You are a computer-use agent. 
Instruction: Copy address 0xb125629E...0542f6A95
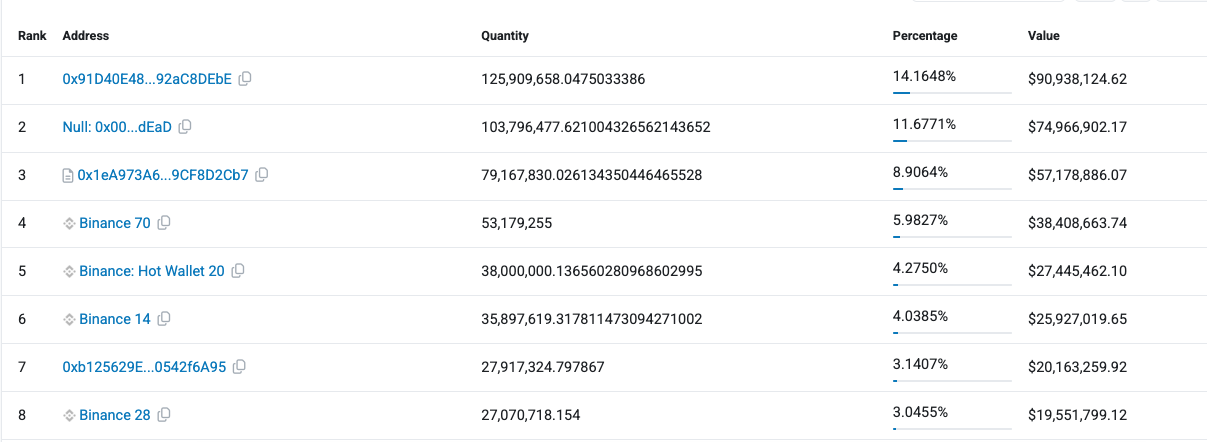click(x=239, y=367)
